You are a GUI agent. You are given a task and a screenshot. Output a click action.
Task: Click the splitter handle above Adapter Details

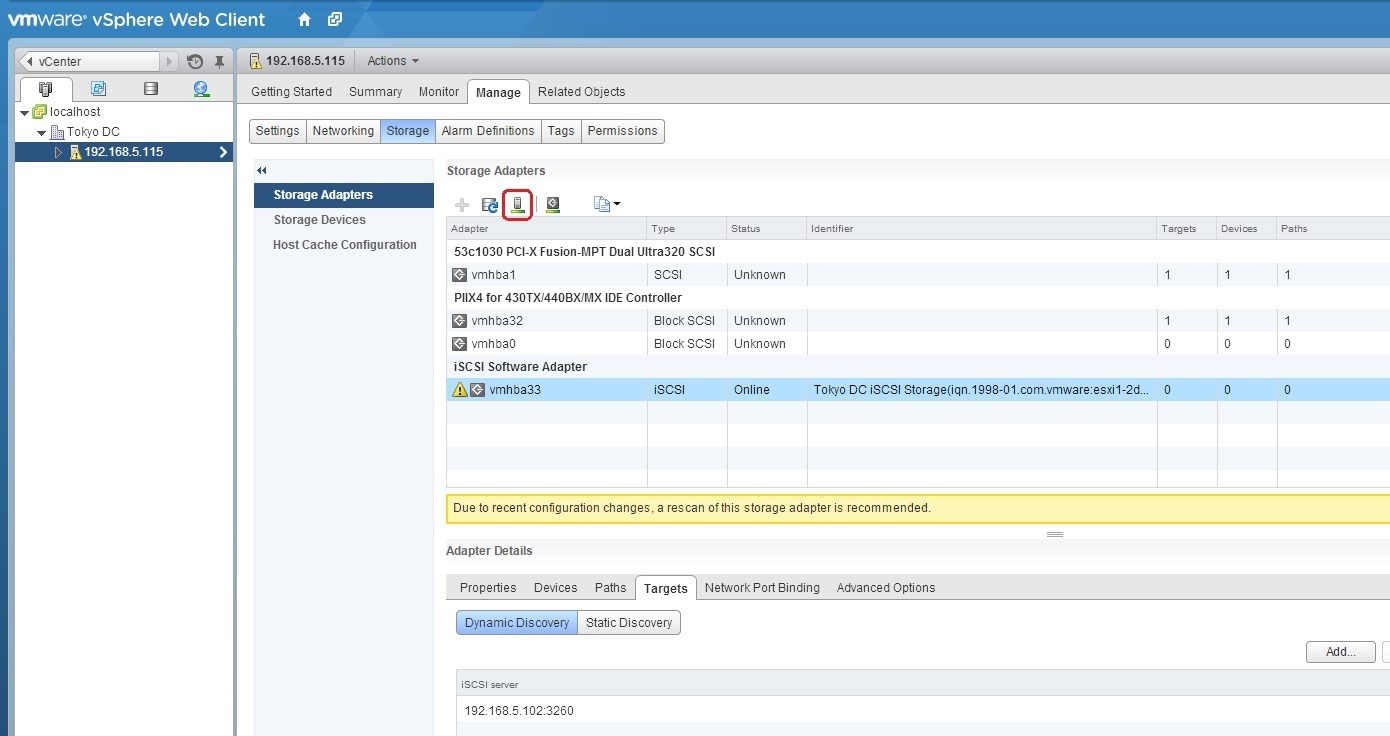tap(1054, 535)
